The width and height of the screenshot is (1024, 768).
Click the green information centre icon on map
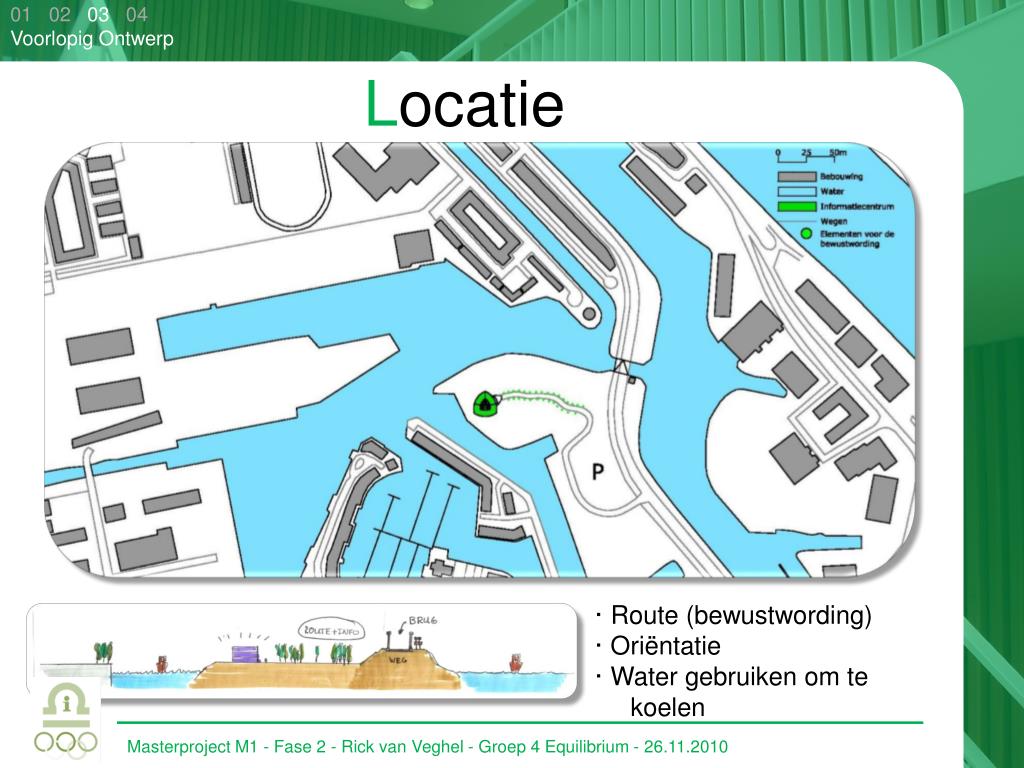coord(485,404)
